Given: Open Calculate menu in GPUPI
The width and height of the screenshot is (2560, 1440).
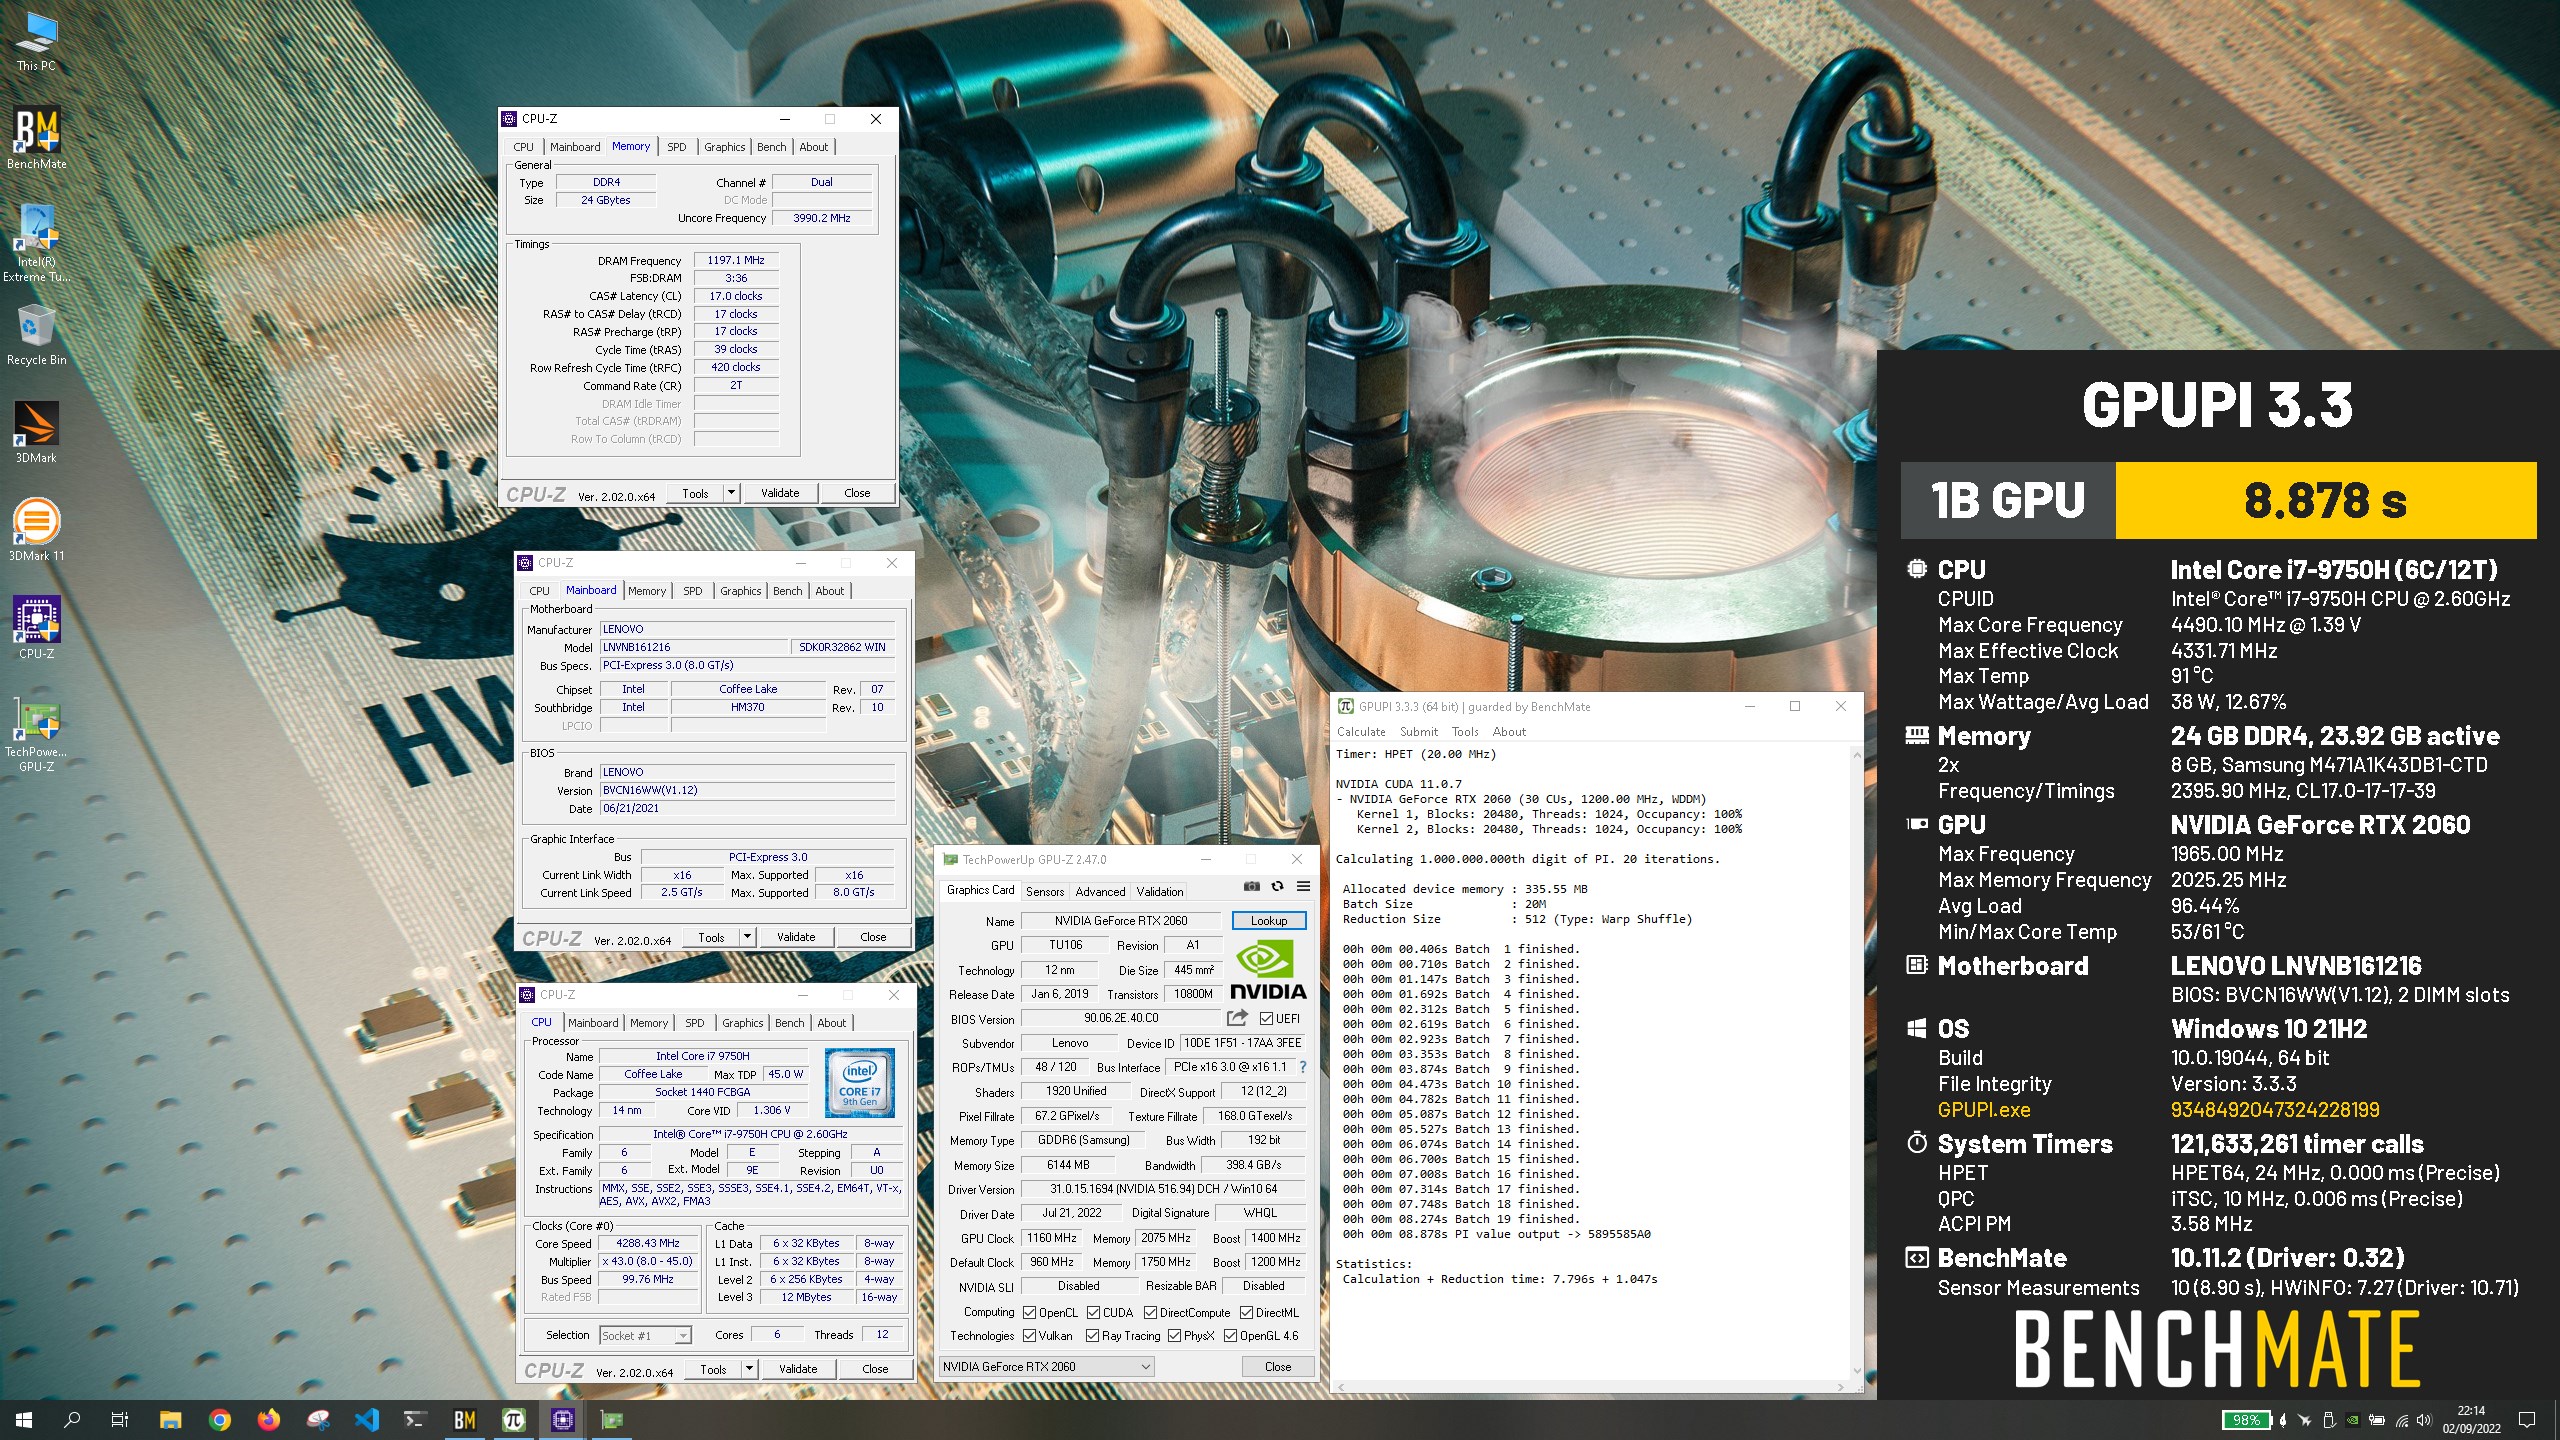Looking at the screenshot, I should tap(1361, 731).
